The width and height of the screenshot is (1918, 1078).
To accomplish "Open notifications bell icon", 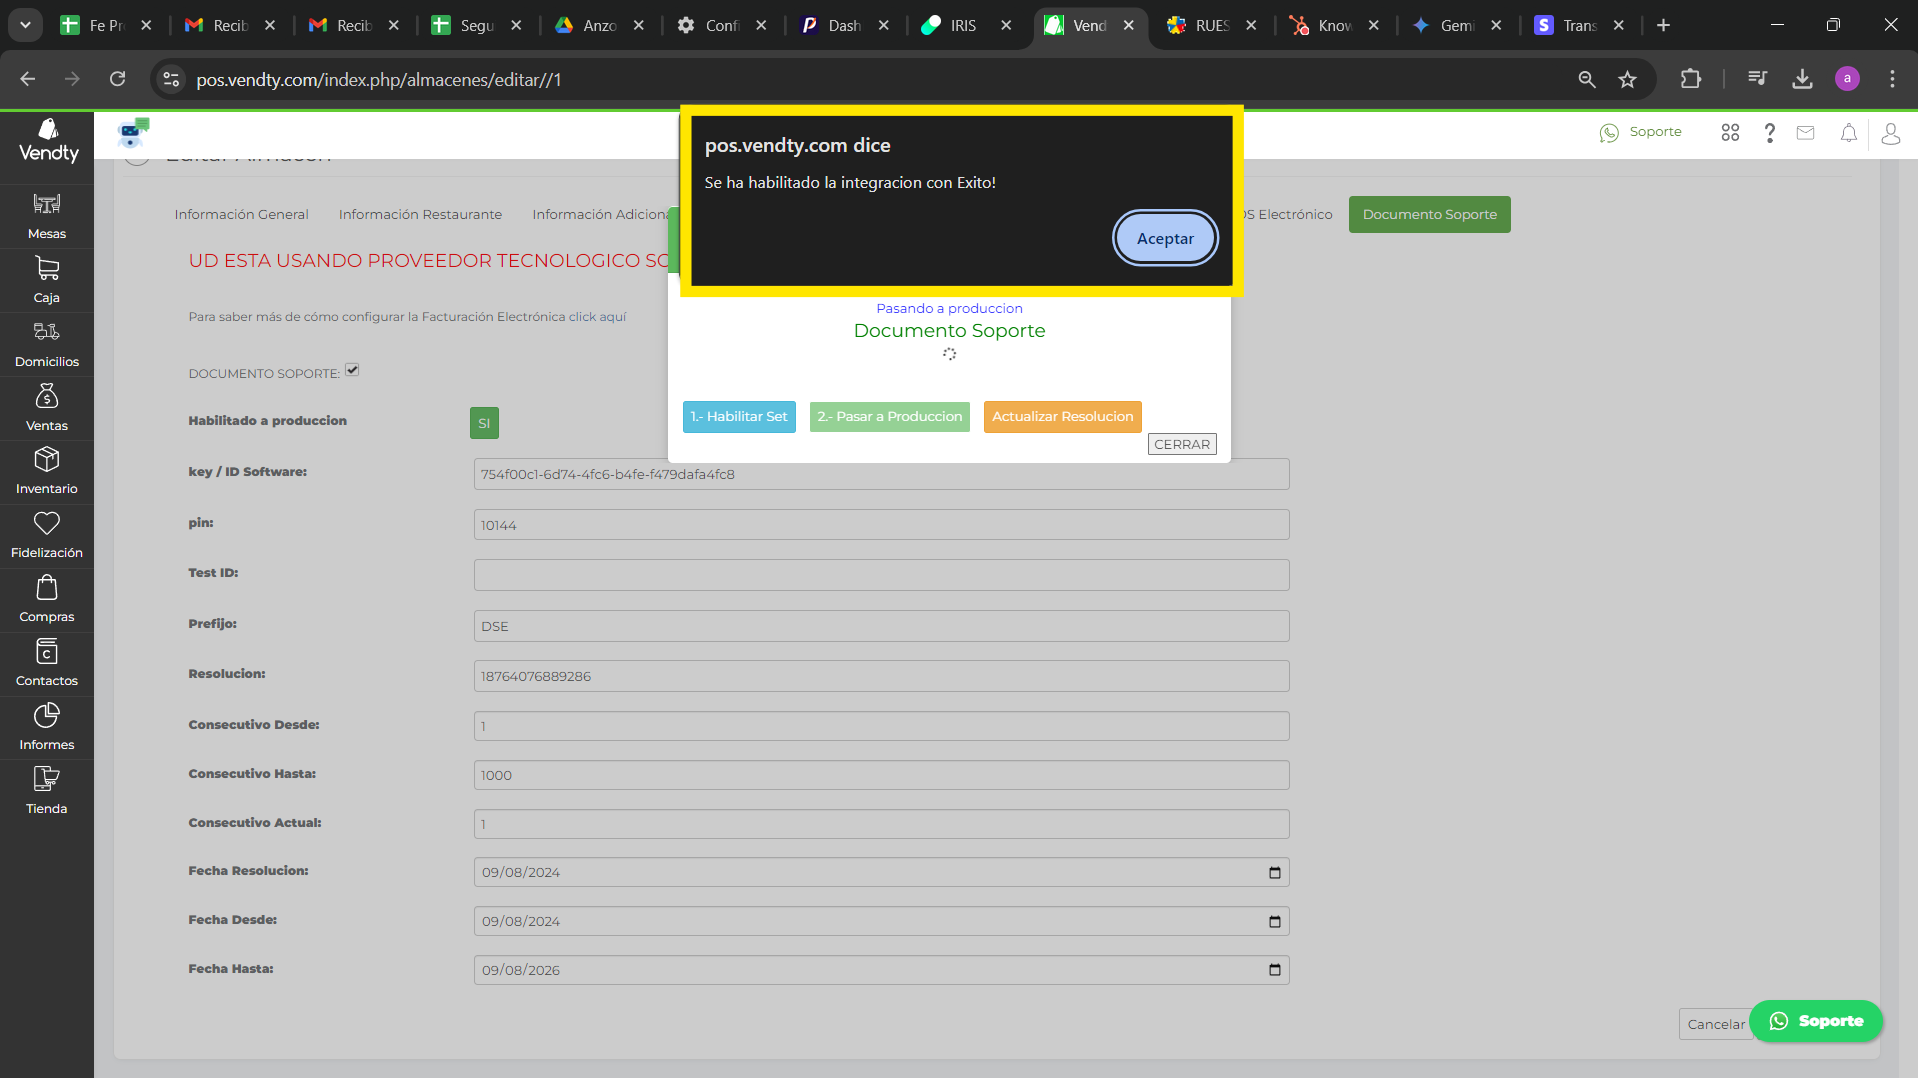I will click(1849, 133).
